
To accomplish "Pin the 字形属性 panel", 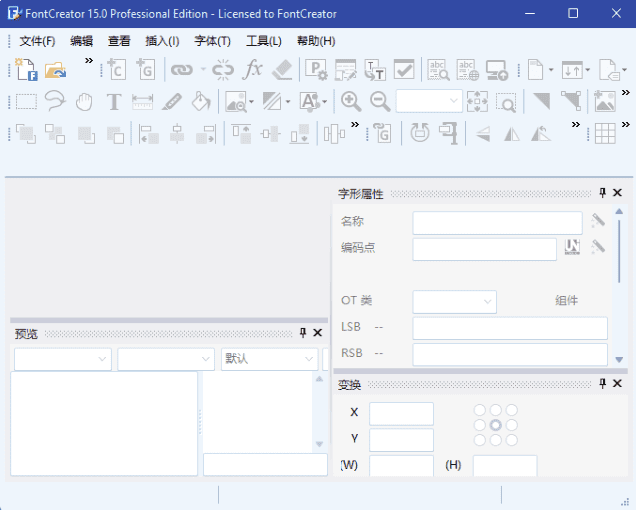I will click(x=603, y=193).
